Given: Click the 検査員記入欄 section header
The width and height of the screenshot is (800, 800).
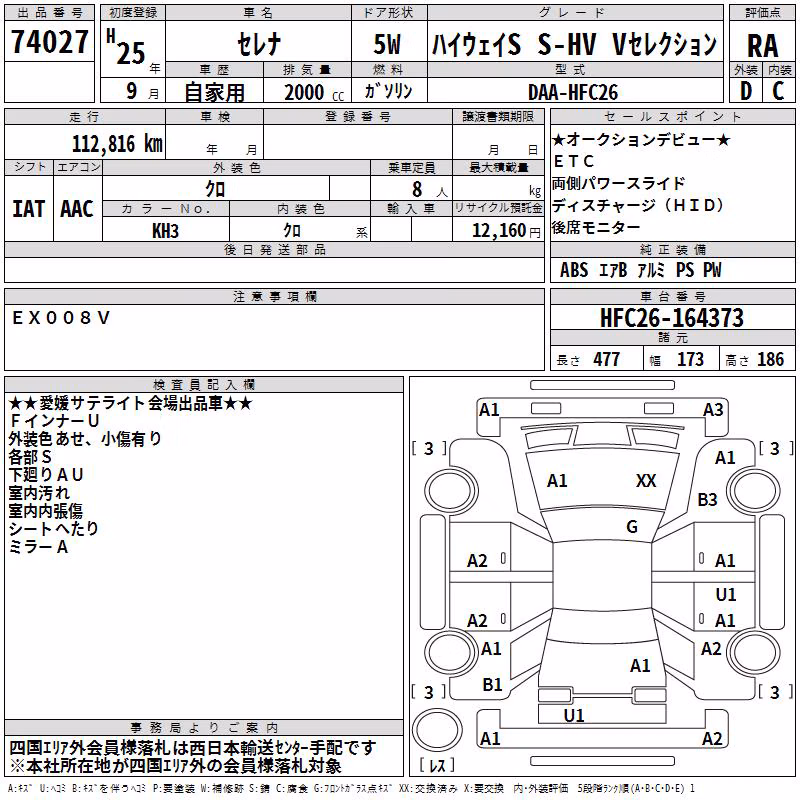Looking at the screenshot, I should 204,385.
